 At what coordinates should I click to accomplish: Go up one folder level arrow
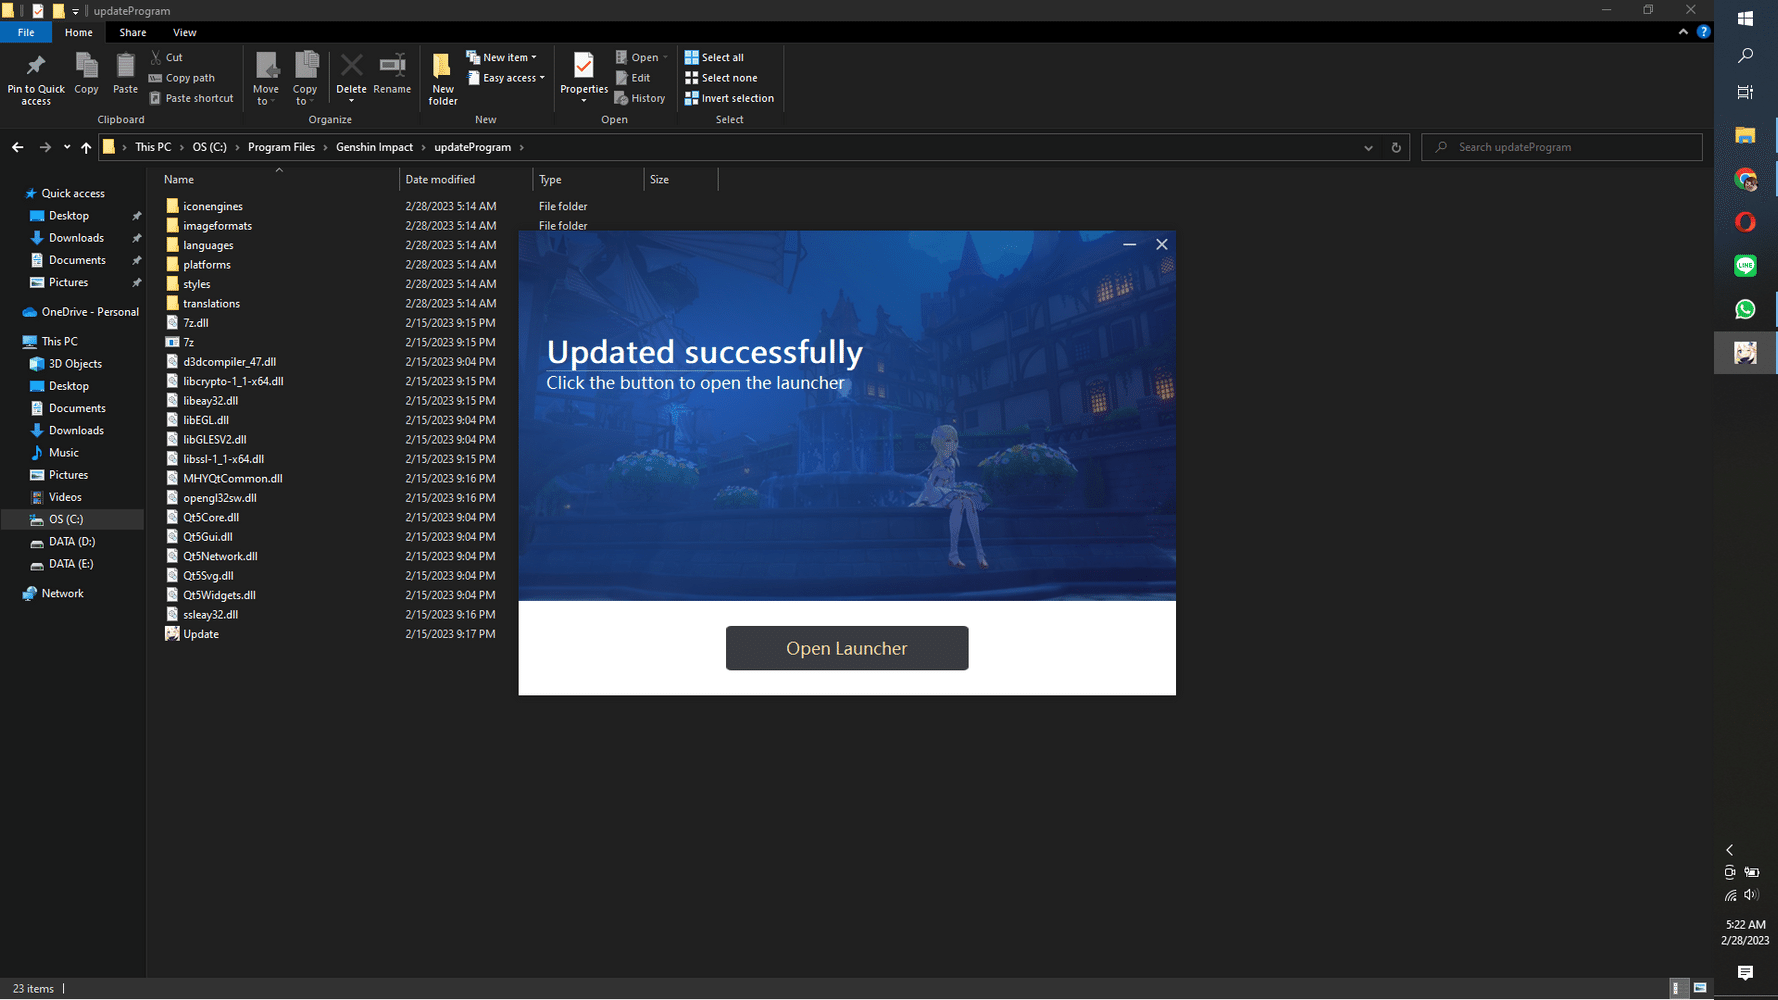click(86, 147)
